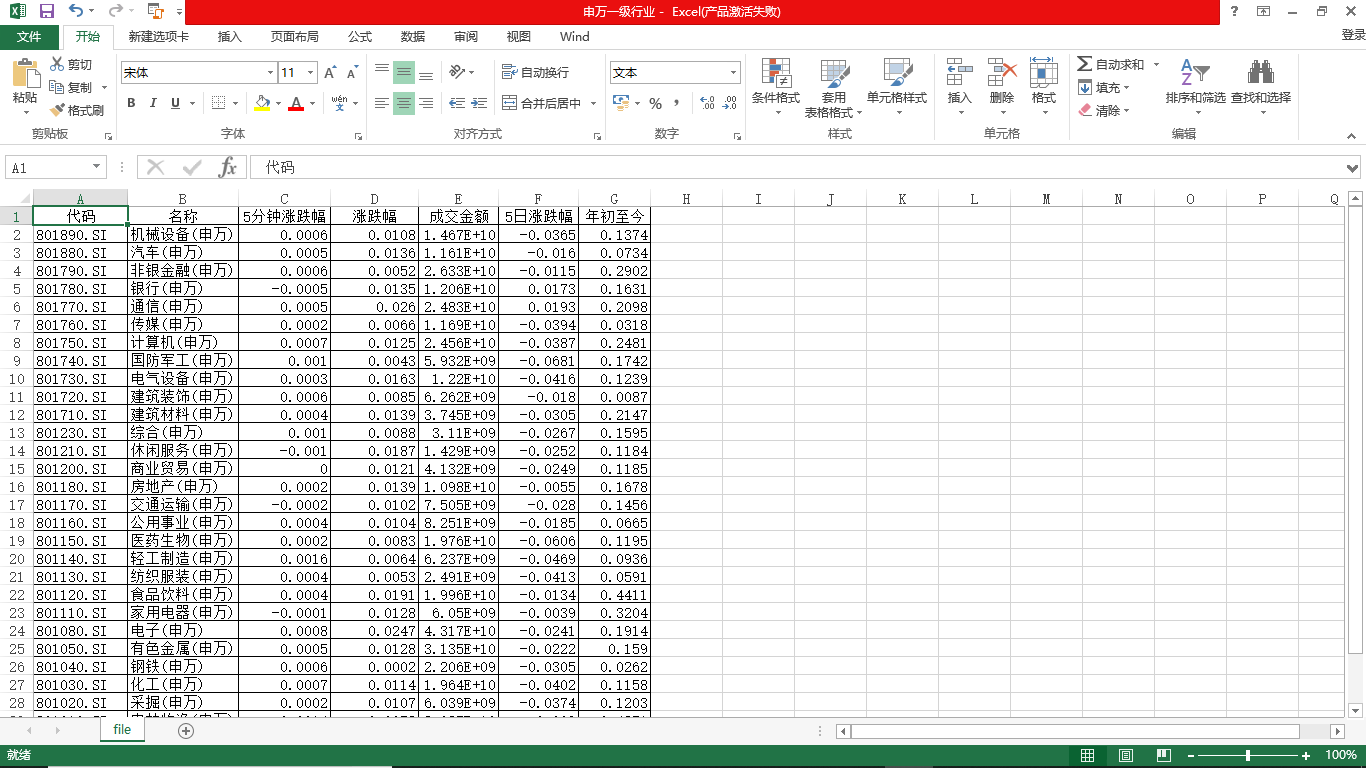This screenshot has height=768, width=1366.
Task: Add a new sheet with plus icon
Action: pyautogui.click(x=185, y=731)
